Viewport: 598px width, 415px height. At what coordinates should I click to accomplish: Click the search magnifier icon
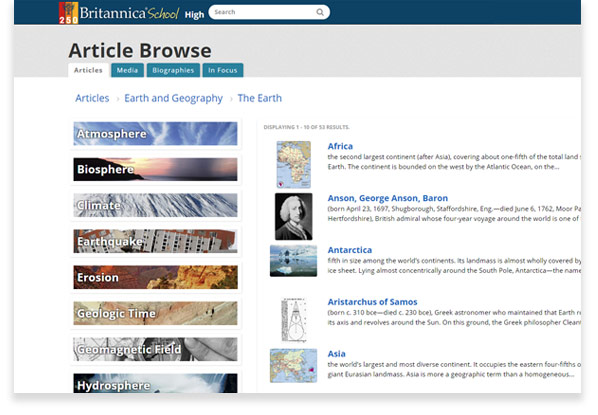320,12
